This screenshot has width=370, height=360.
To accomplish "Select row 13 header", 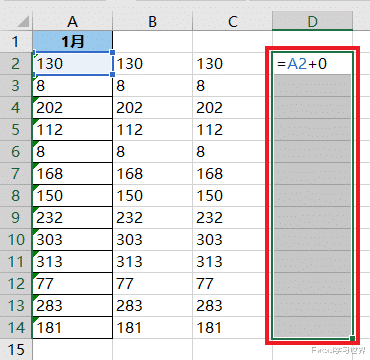I will pos(16,305).
